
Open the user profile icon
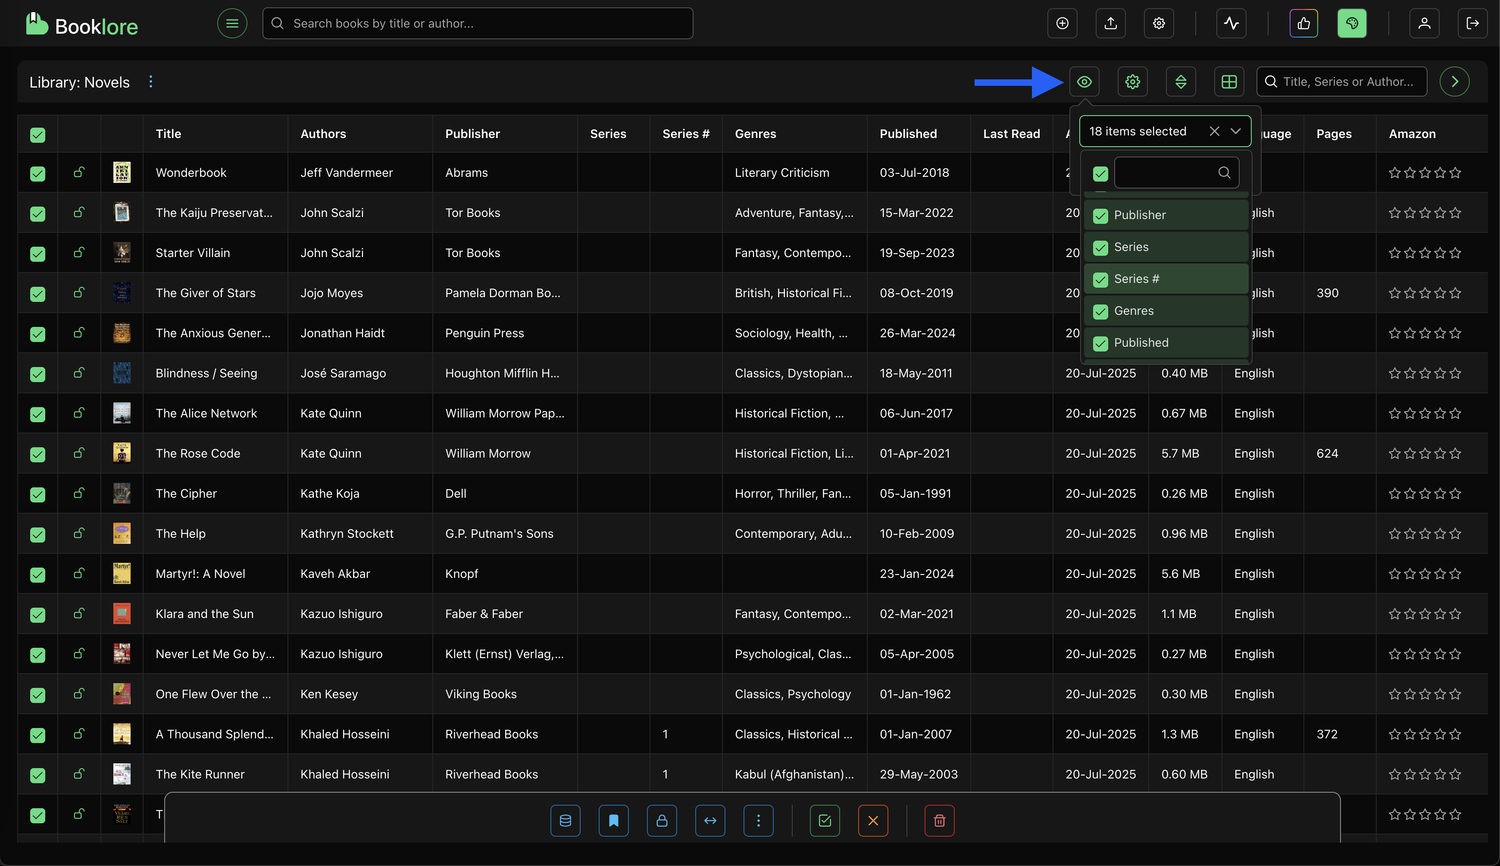pyautogui.click(x=1423, y=23)
